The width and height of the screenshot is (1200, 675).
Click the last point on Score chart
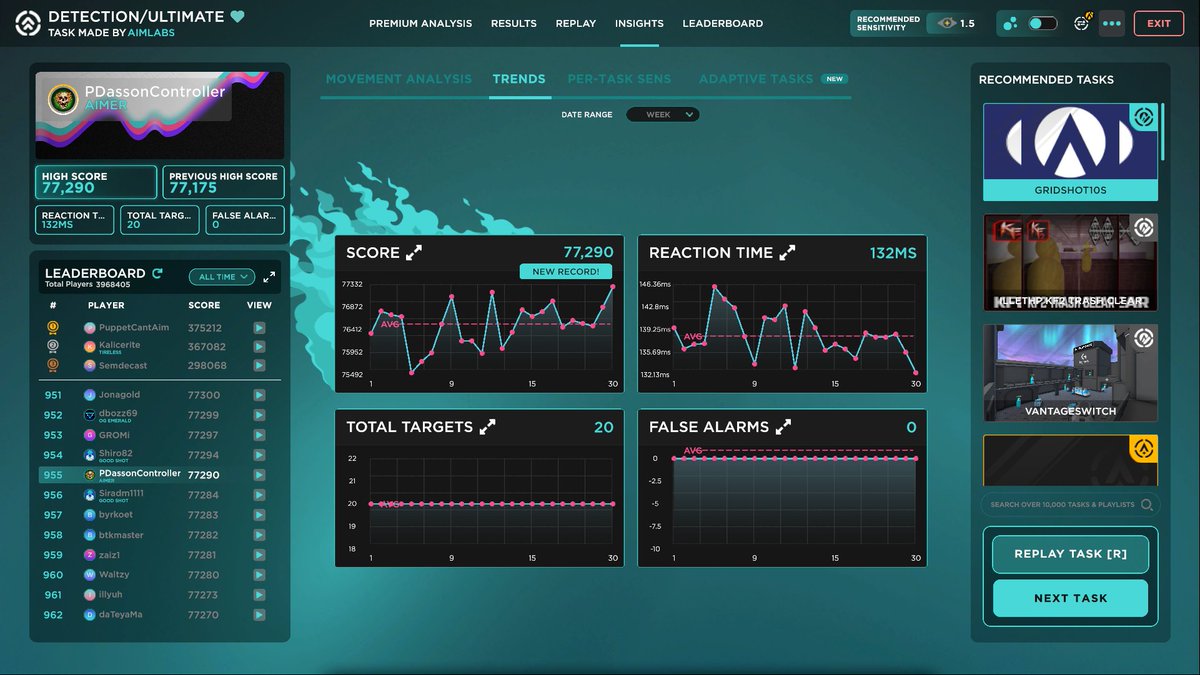[612, 286]
